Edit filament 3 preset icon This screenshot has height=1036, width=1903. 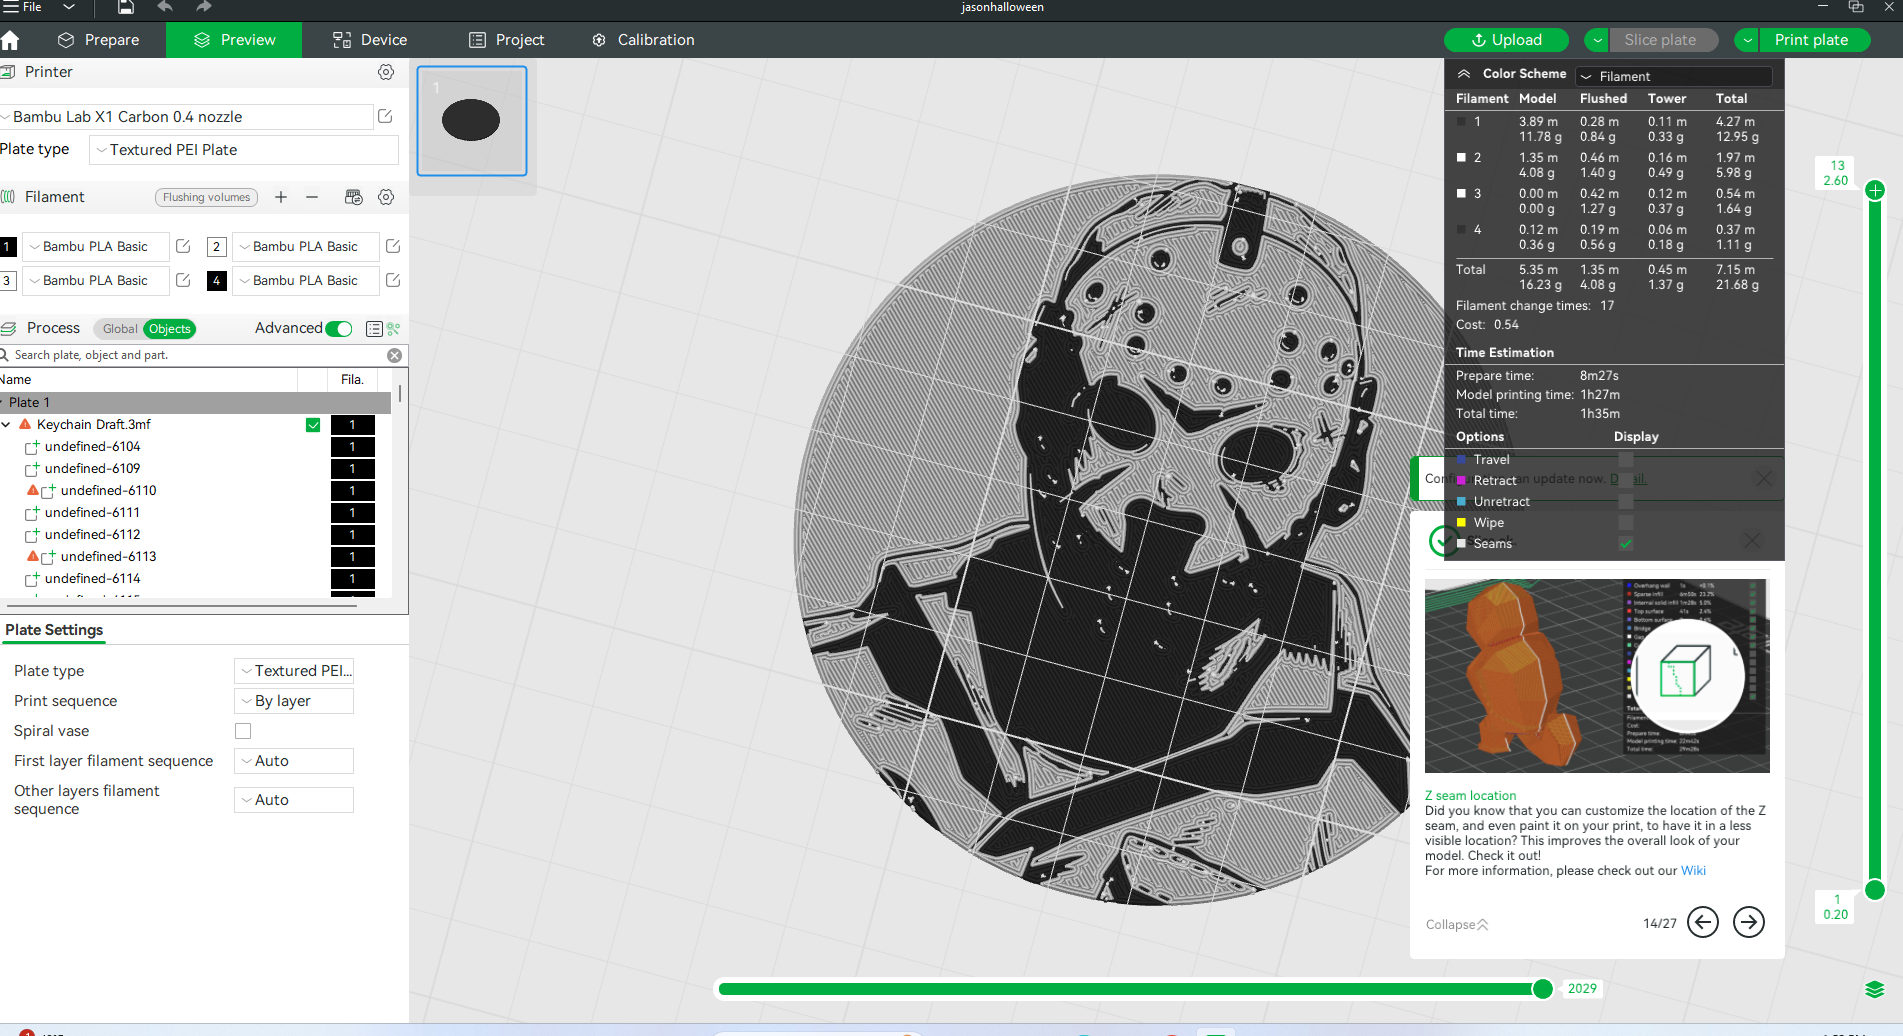[183, 280]
